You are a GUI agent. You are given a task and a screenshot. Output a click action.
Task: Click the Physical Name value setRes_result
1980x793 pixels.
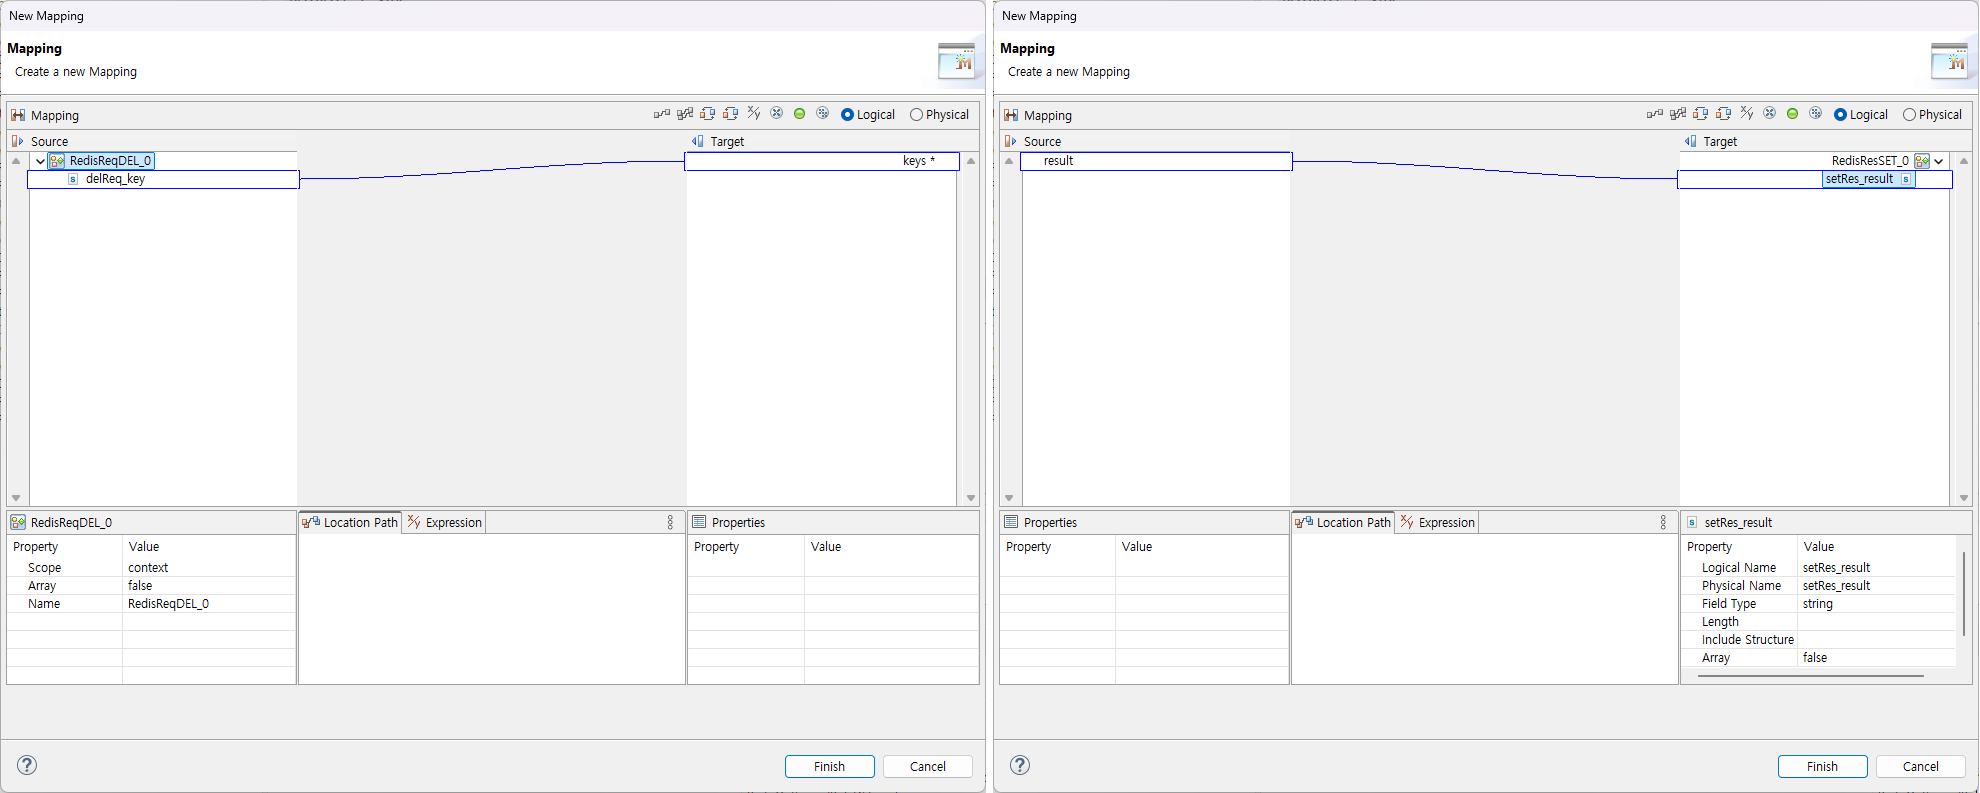[1836, 586]
